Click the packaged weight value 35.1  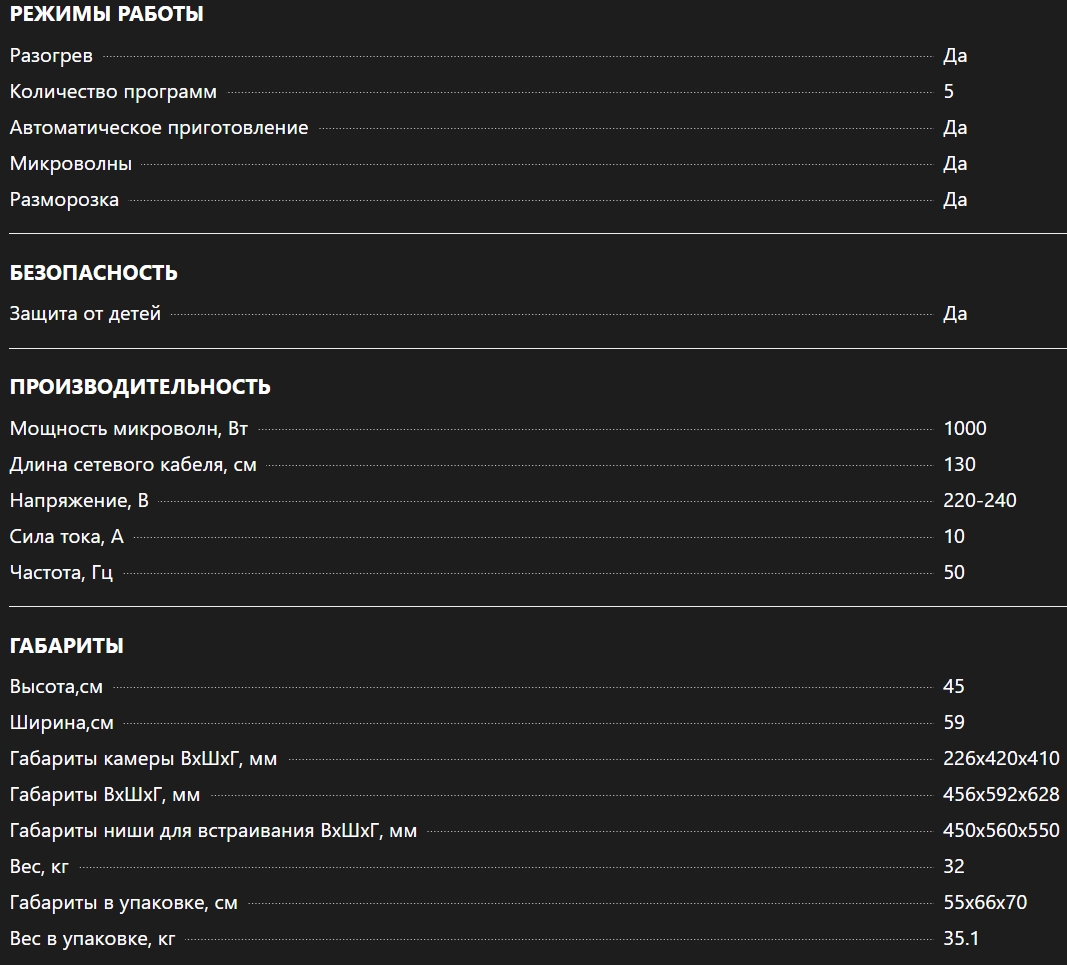coord(961,939)
